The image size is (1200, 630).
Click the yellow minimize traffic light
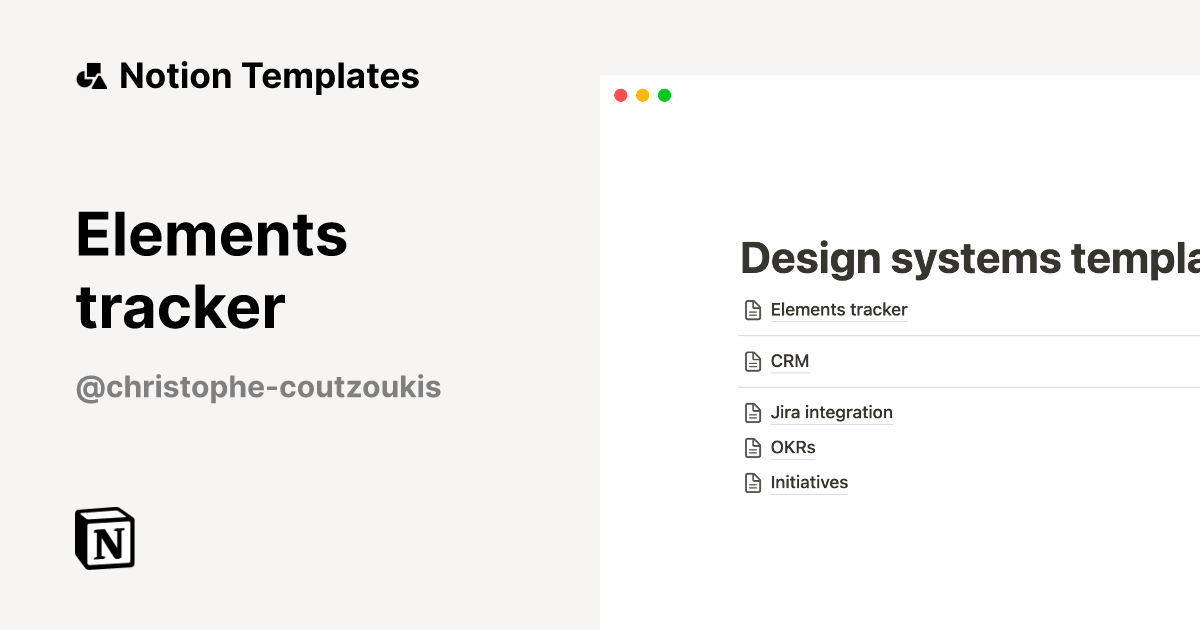[643, 95]
